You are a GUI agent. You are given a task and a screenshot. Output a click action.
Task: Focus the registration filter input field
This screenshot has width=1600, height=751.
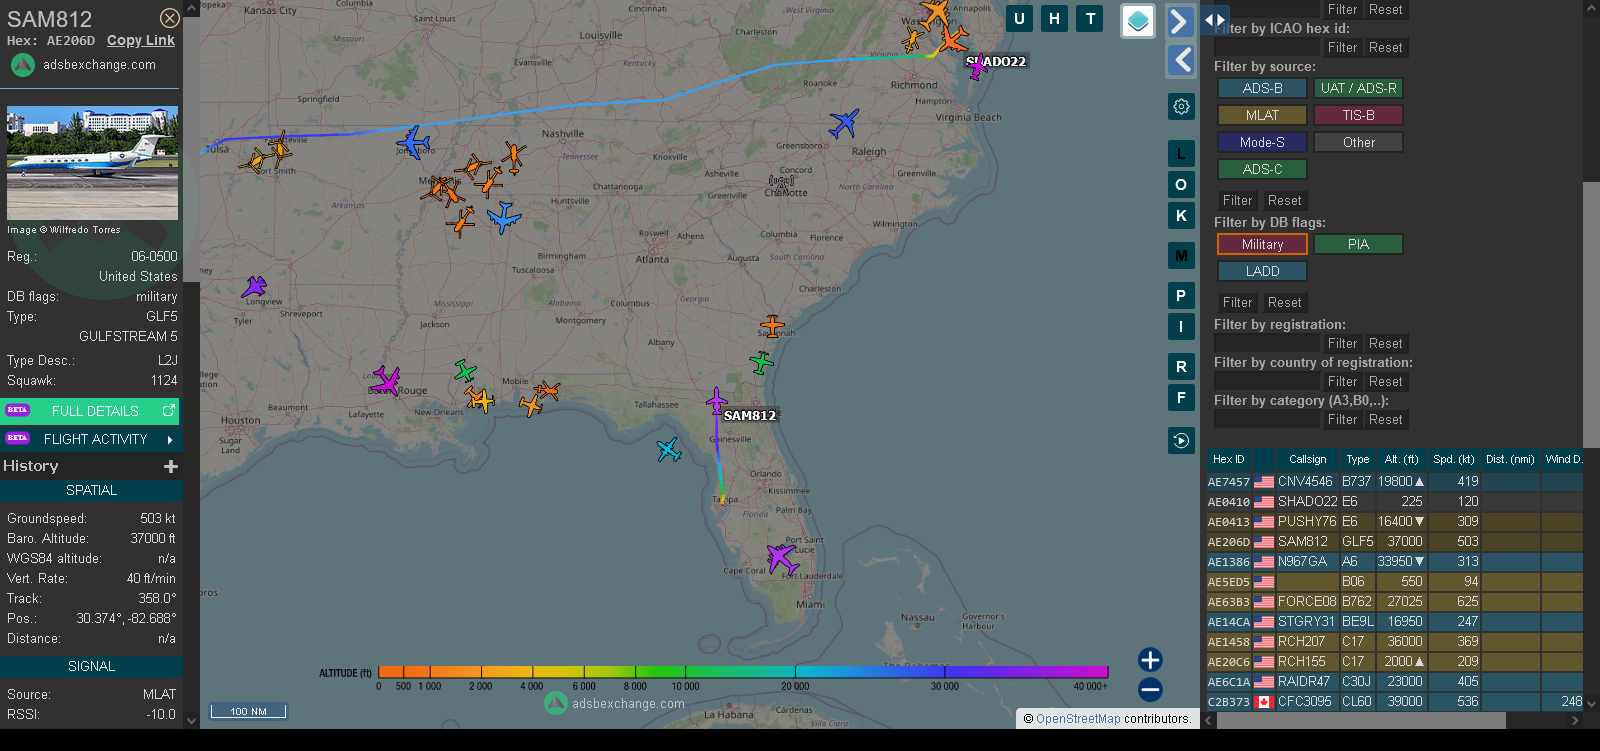point(1267,343)
